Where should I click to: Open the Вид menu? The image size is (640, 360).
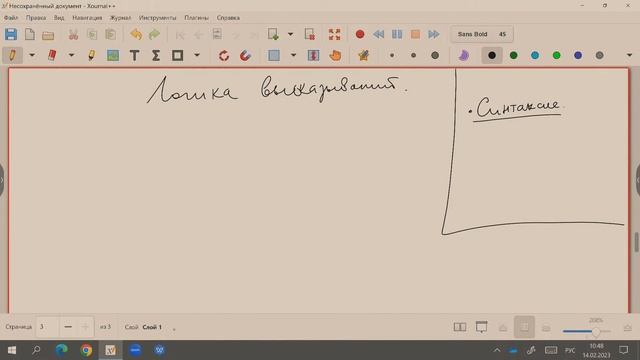tap(59, 18)
